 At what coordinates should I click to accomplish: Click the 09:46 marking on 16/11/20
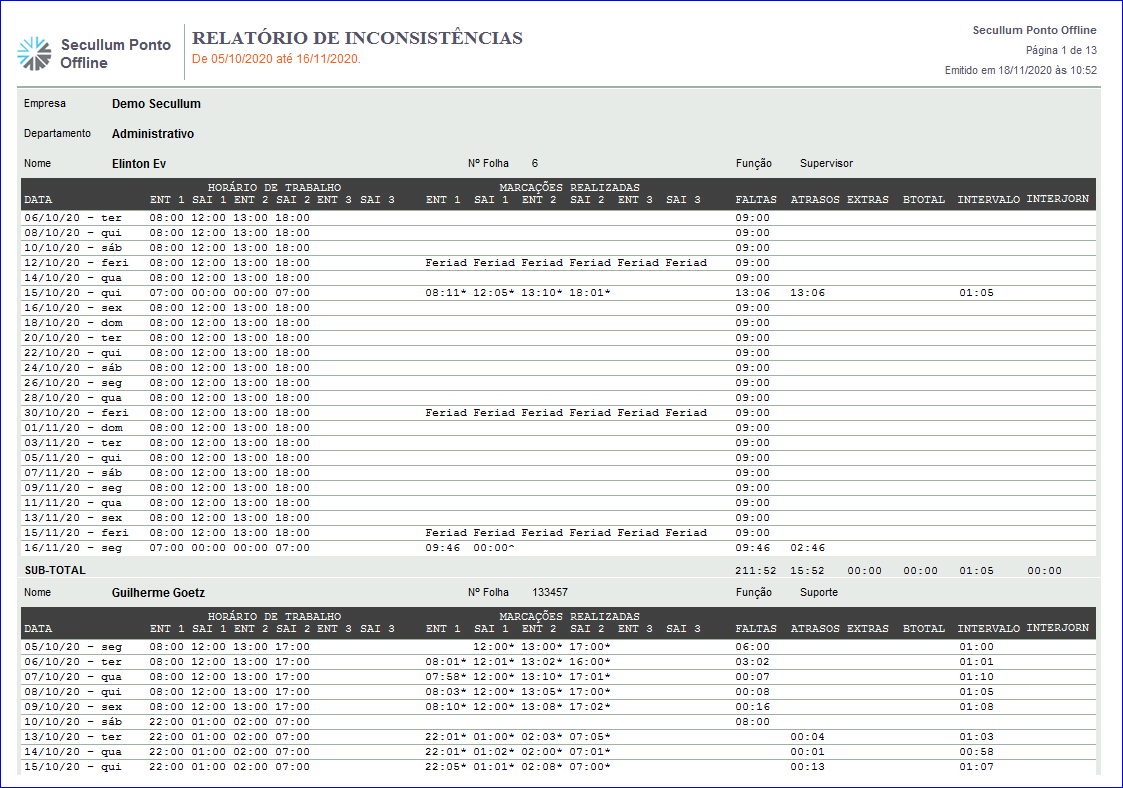[x=442, y=548]
